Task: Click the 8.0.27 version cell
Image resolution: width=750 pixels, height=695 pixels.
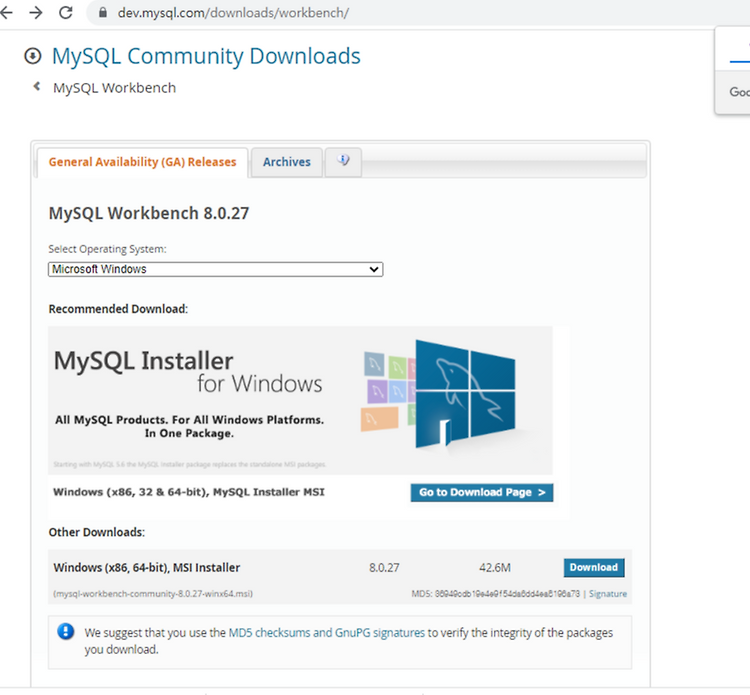Action: [x=384, y=568]
